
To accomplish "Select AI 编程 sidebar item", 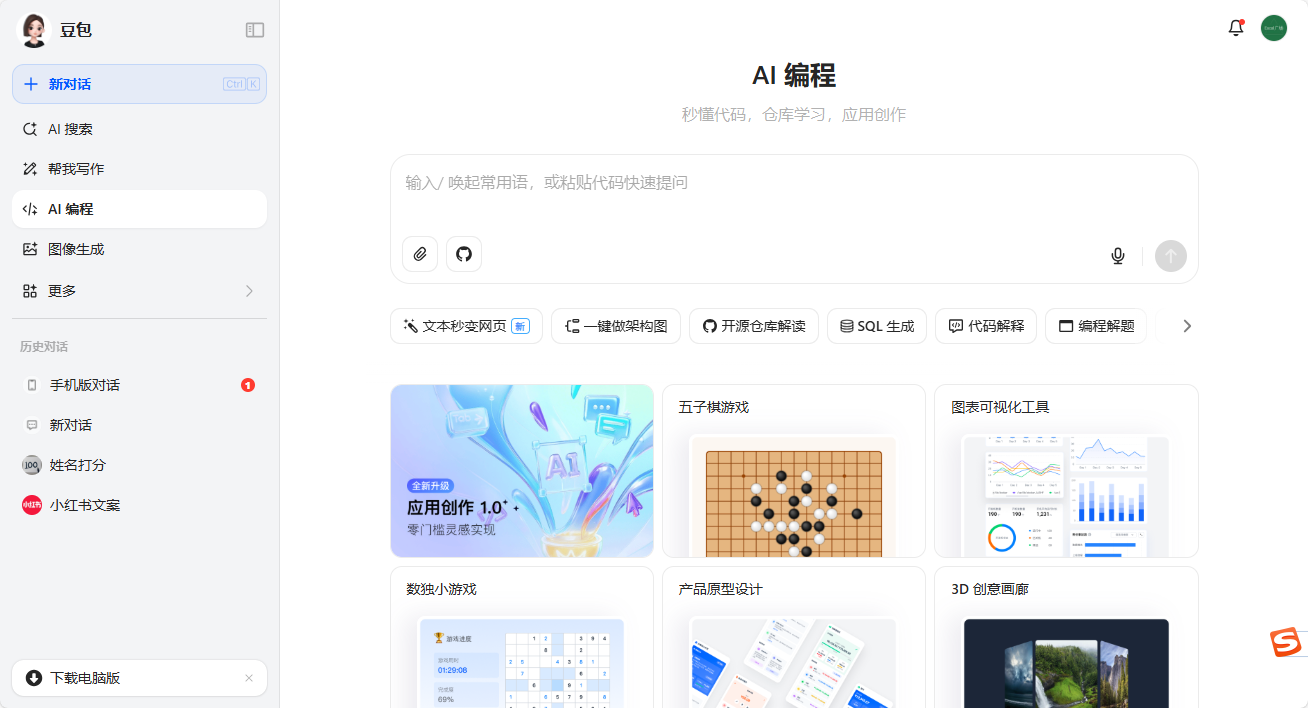I will (x=139, y=209).
